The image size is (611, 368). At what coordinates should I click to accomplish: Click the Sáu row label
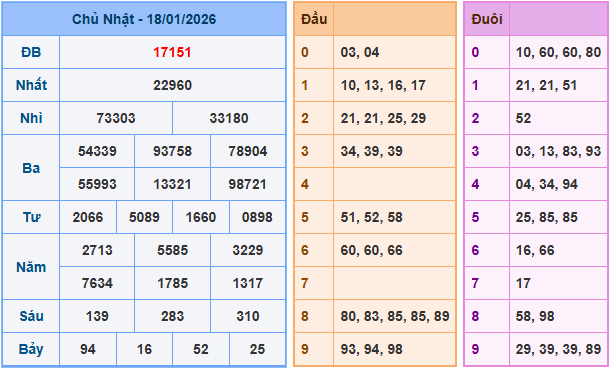pos(31,316)
